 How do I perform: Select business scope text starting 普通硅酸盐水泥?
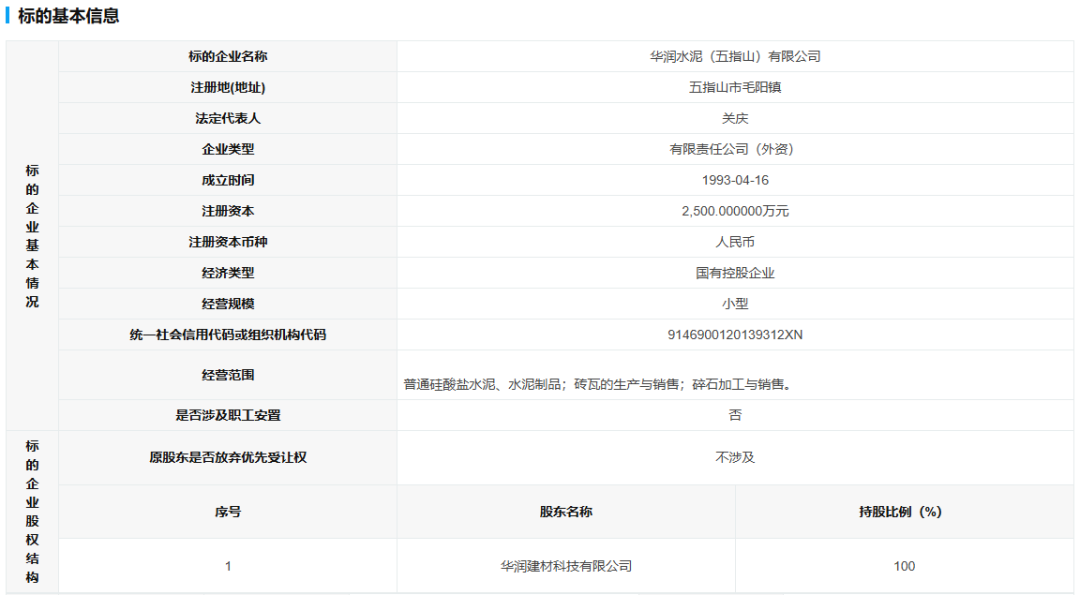599,384
